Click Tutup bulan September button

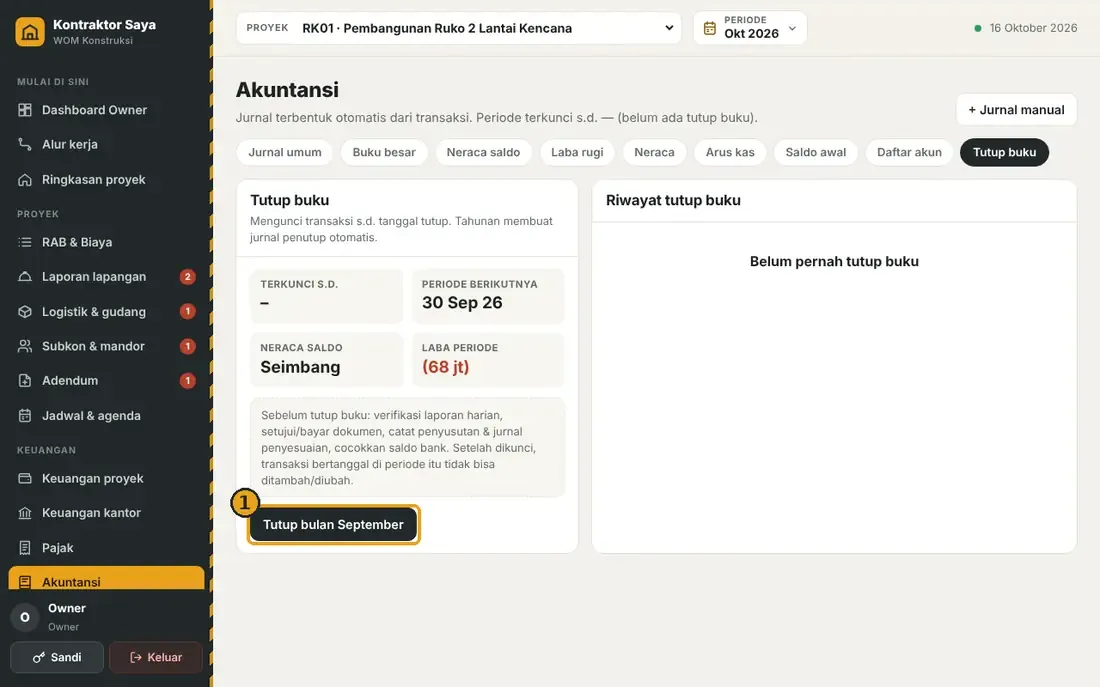point(333,525)
